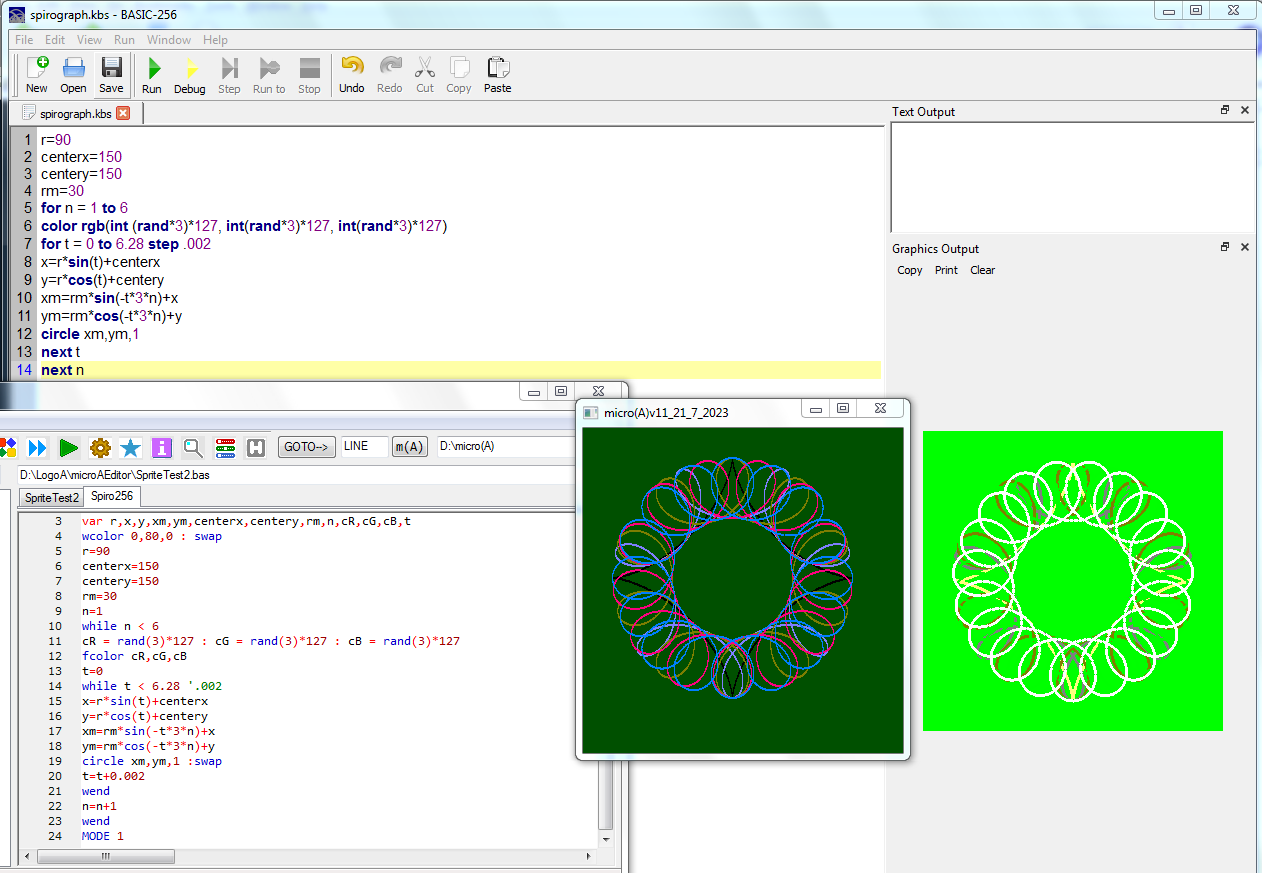Open the Window menu

point(169,40)
